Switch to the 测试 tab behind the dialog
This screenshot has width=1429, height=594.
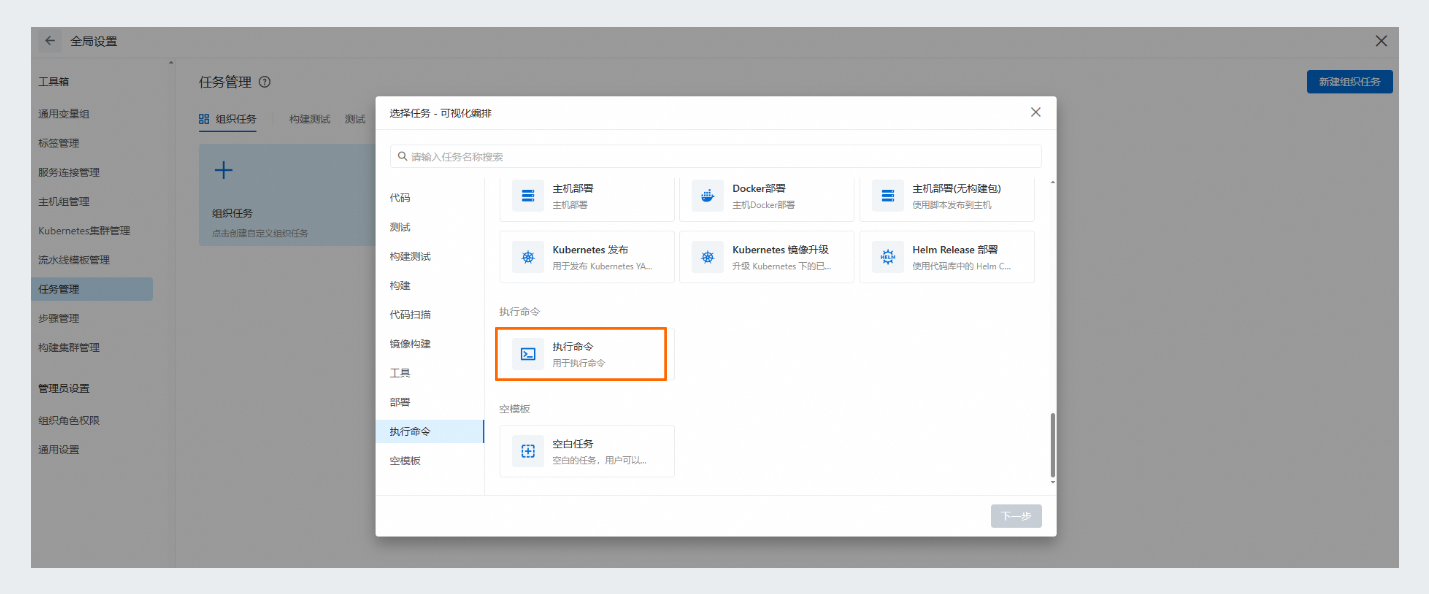355,118
